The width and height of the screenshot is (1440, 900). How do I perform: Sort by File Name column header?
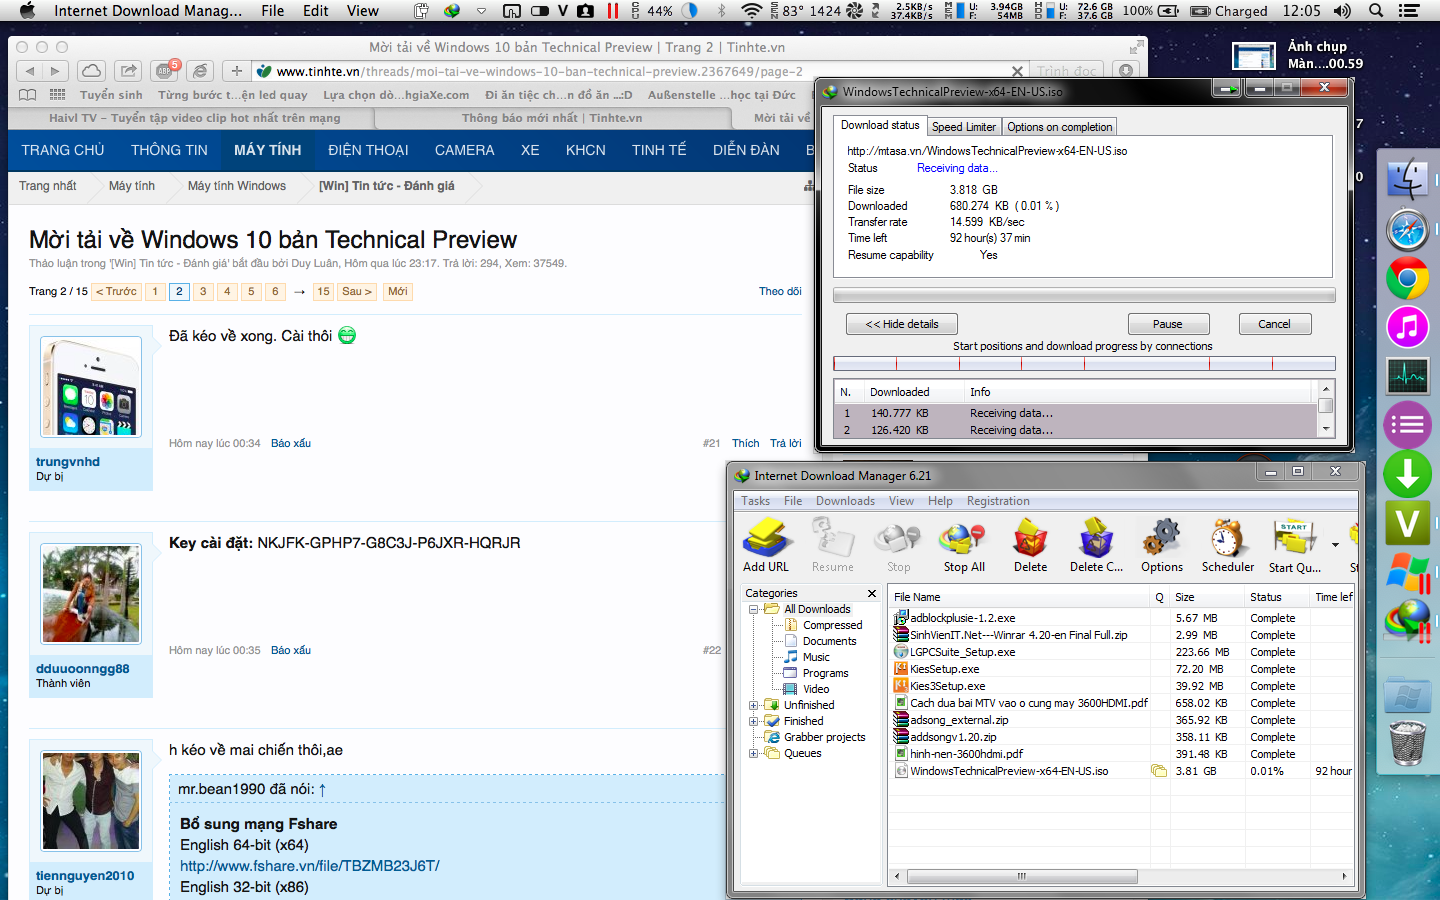click(x=1020, y=597)
